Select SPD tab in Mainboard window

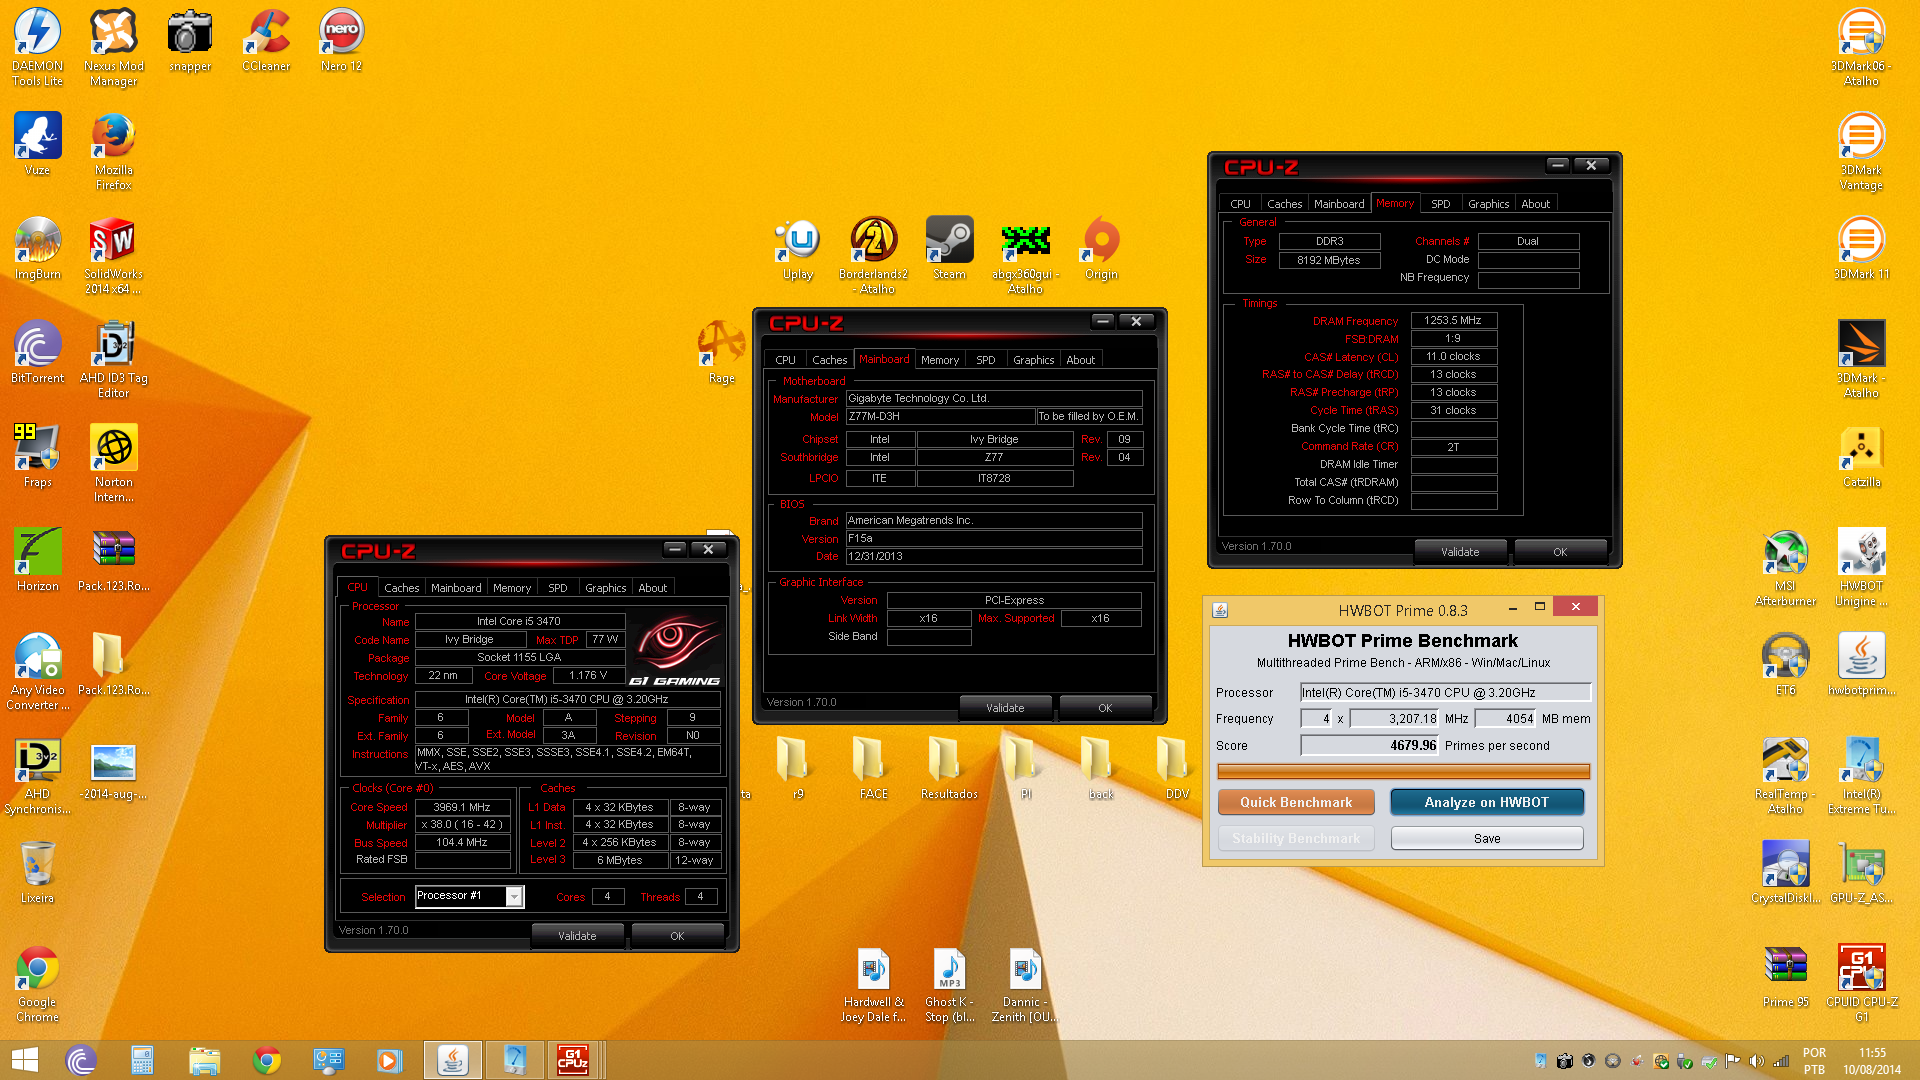(x=985, y=360)
